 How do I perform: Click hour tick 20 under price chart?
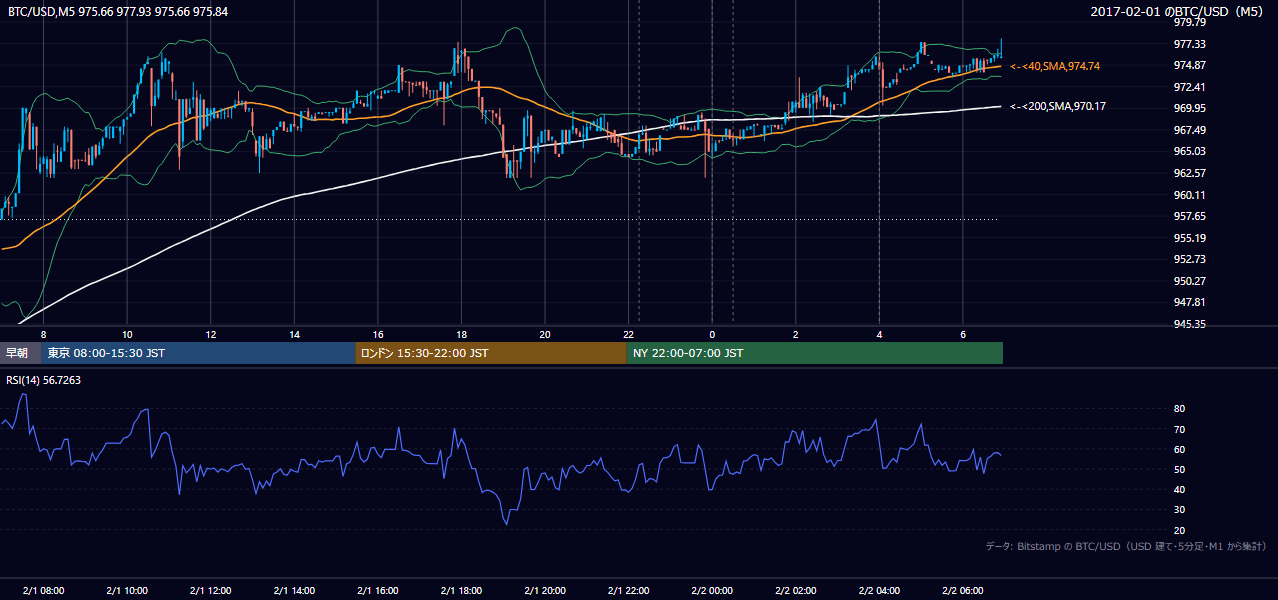(x=544, y=334)
